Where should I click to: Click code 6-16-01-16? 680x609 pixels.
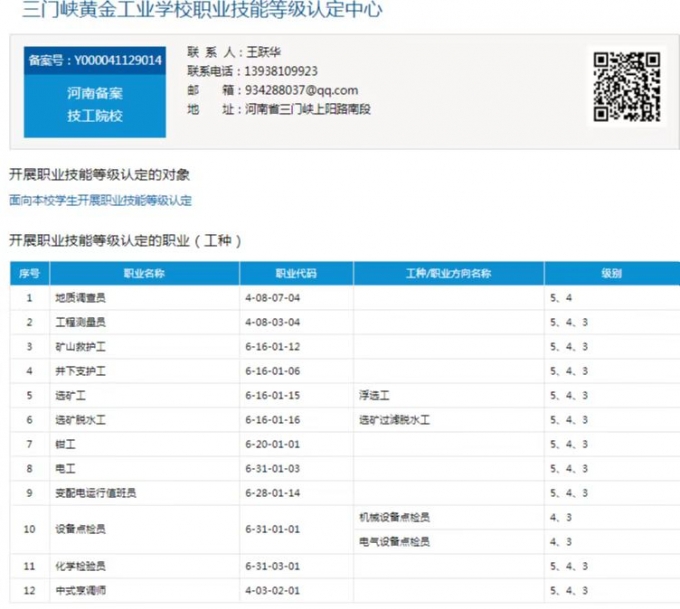click(272, 419)
